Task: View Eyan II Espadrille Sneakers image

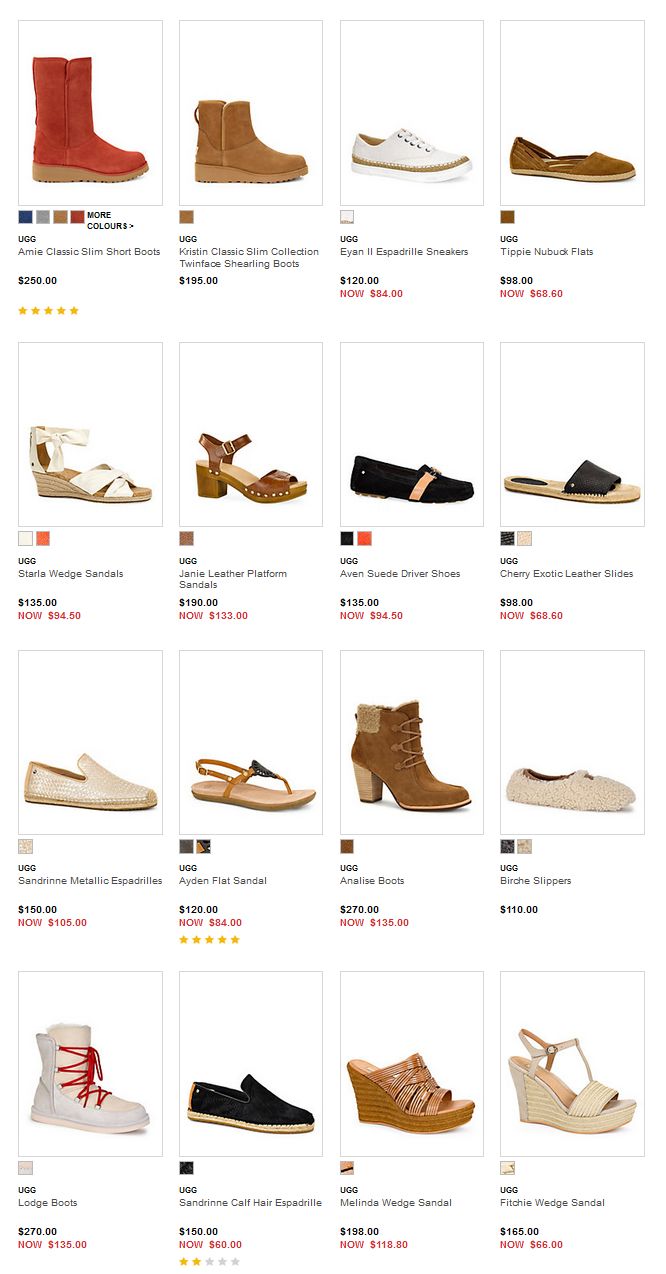Action: click(x=411, y=113)
